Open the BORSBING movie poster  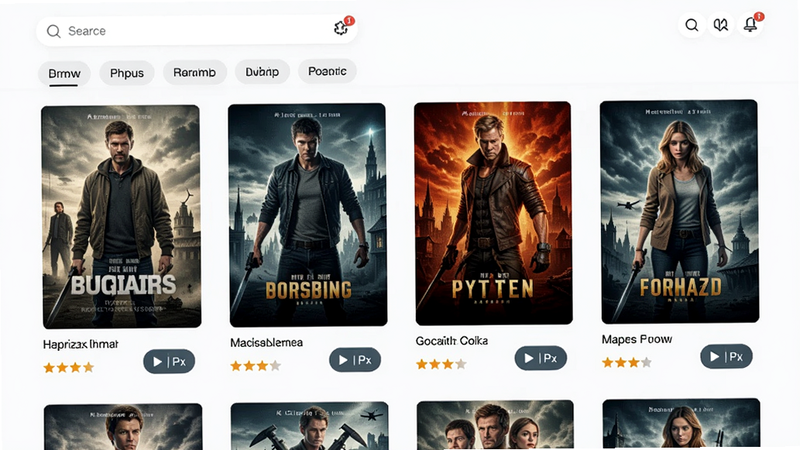[308, 215]
